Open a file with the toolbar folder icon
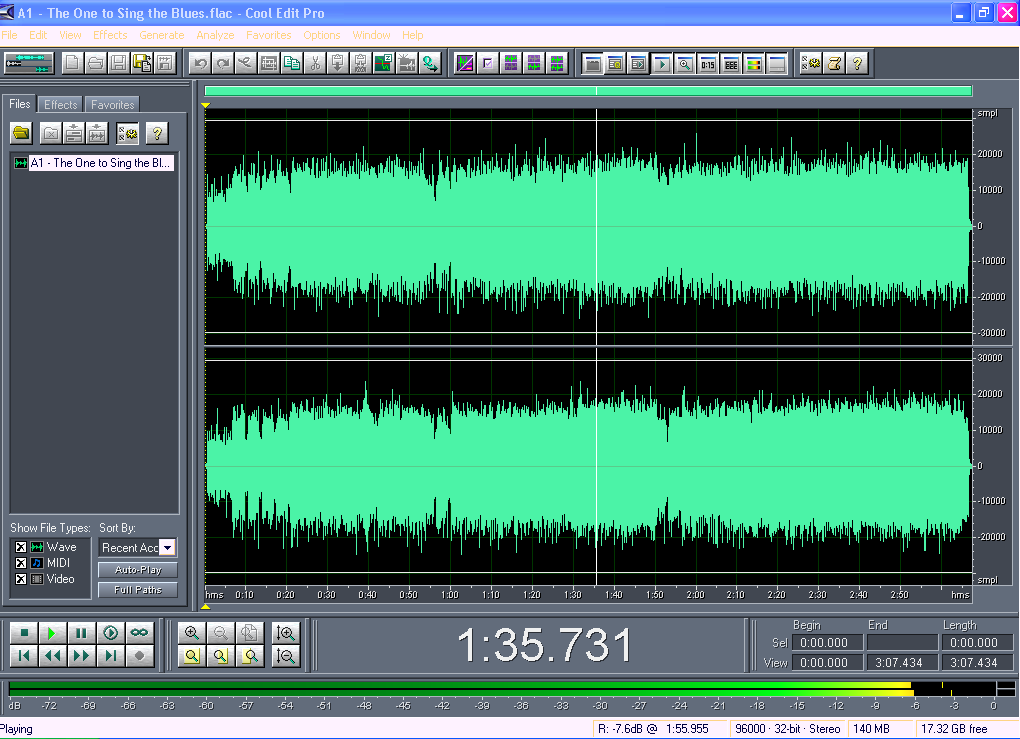 96,63
